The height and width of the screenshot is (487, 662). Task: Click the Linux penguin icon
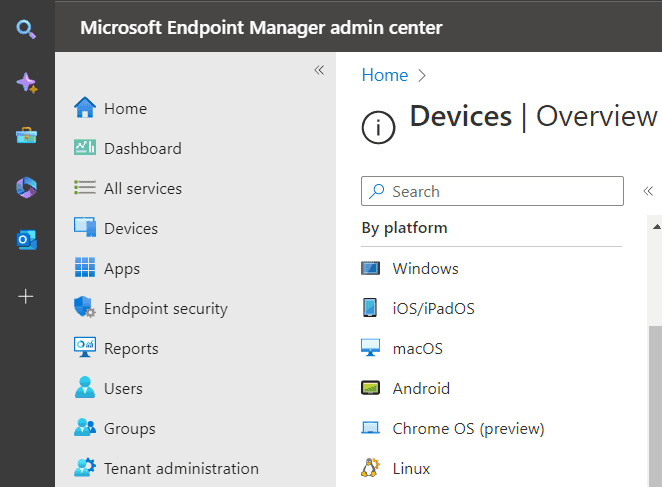point(371,468)
